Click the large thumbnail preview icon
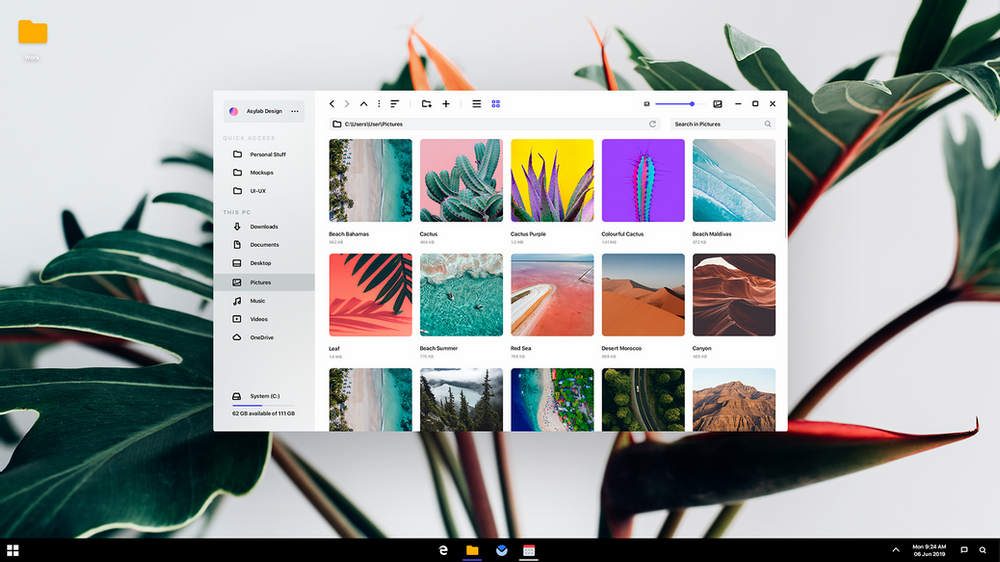 717,103
